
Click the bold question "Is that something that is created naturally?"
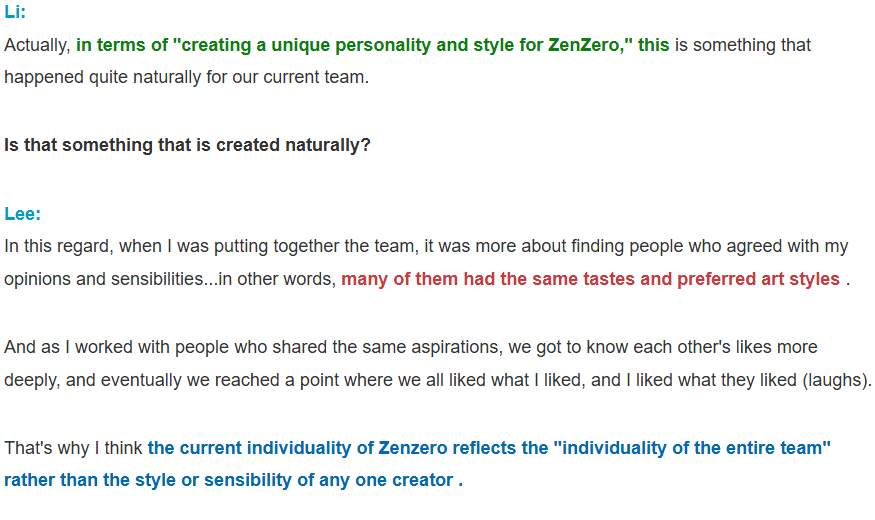[x=187, y=145]
